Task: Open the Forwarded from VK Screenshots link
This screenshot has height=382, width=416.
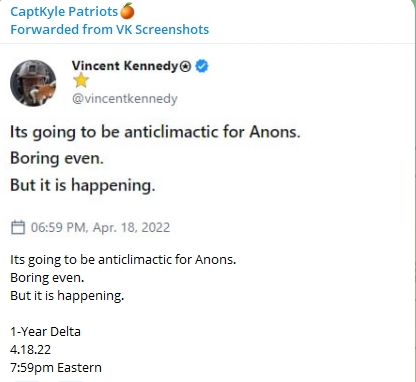Action: point(110,29)
